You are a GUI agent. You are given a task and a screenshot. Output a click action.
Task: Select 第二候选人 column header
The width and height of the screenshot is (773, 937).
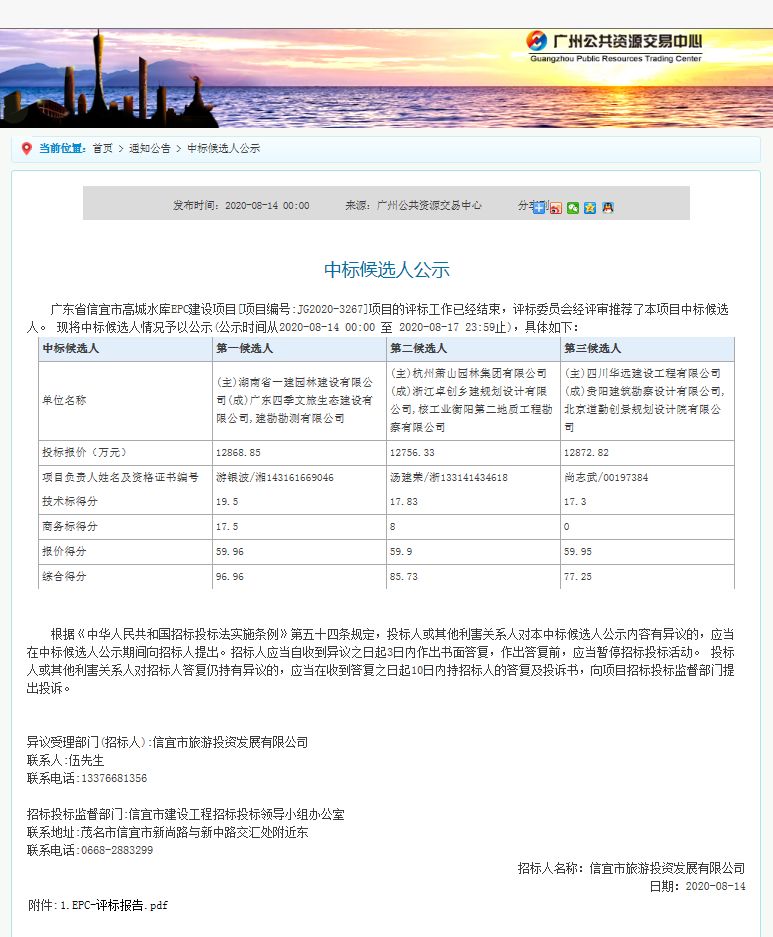click(418, 348)
